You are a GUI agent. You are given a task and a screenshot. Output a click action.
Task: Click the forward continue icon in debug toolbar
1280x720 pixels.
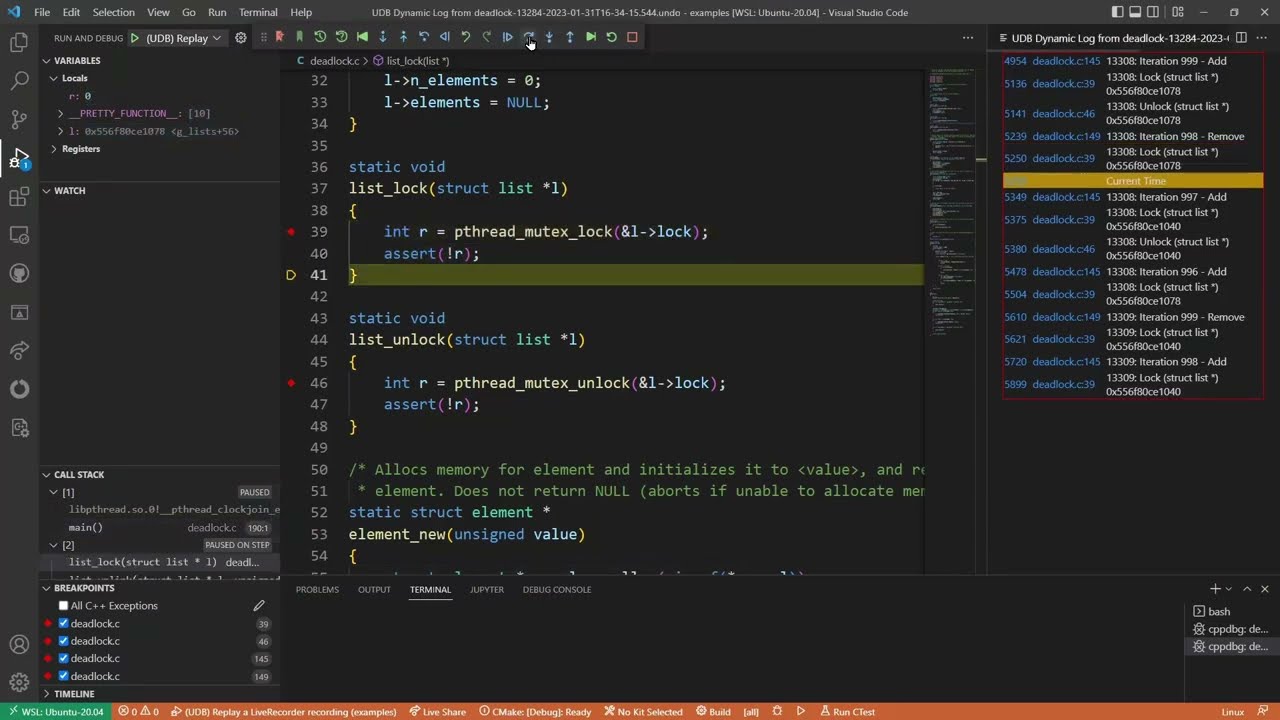click(508, 37)
